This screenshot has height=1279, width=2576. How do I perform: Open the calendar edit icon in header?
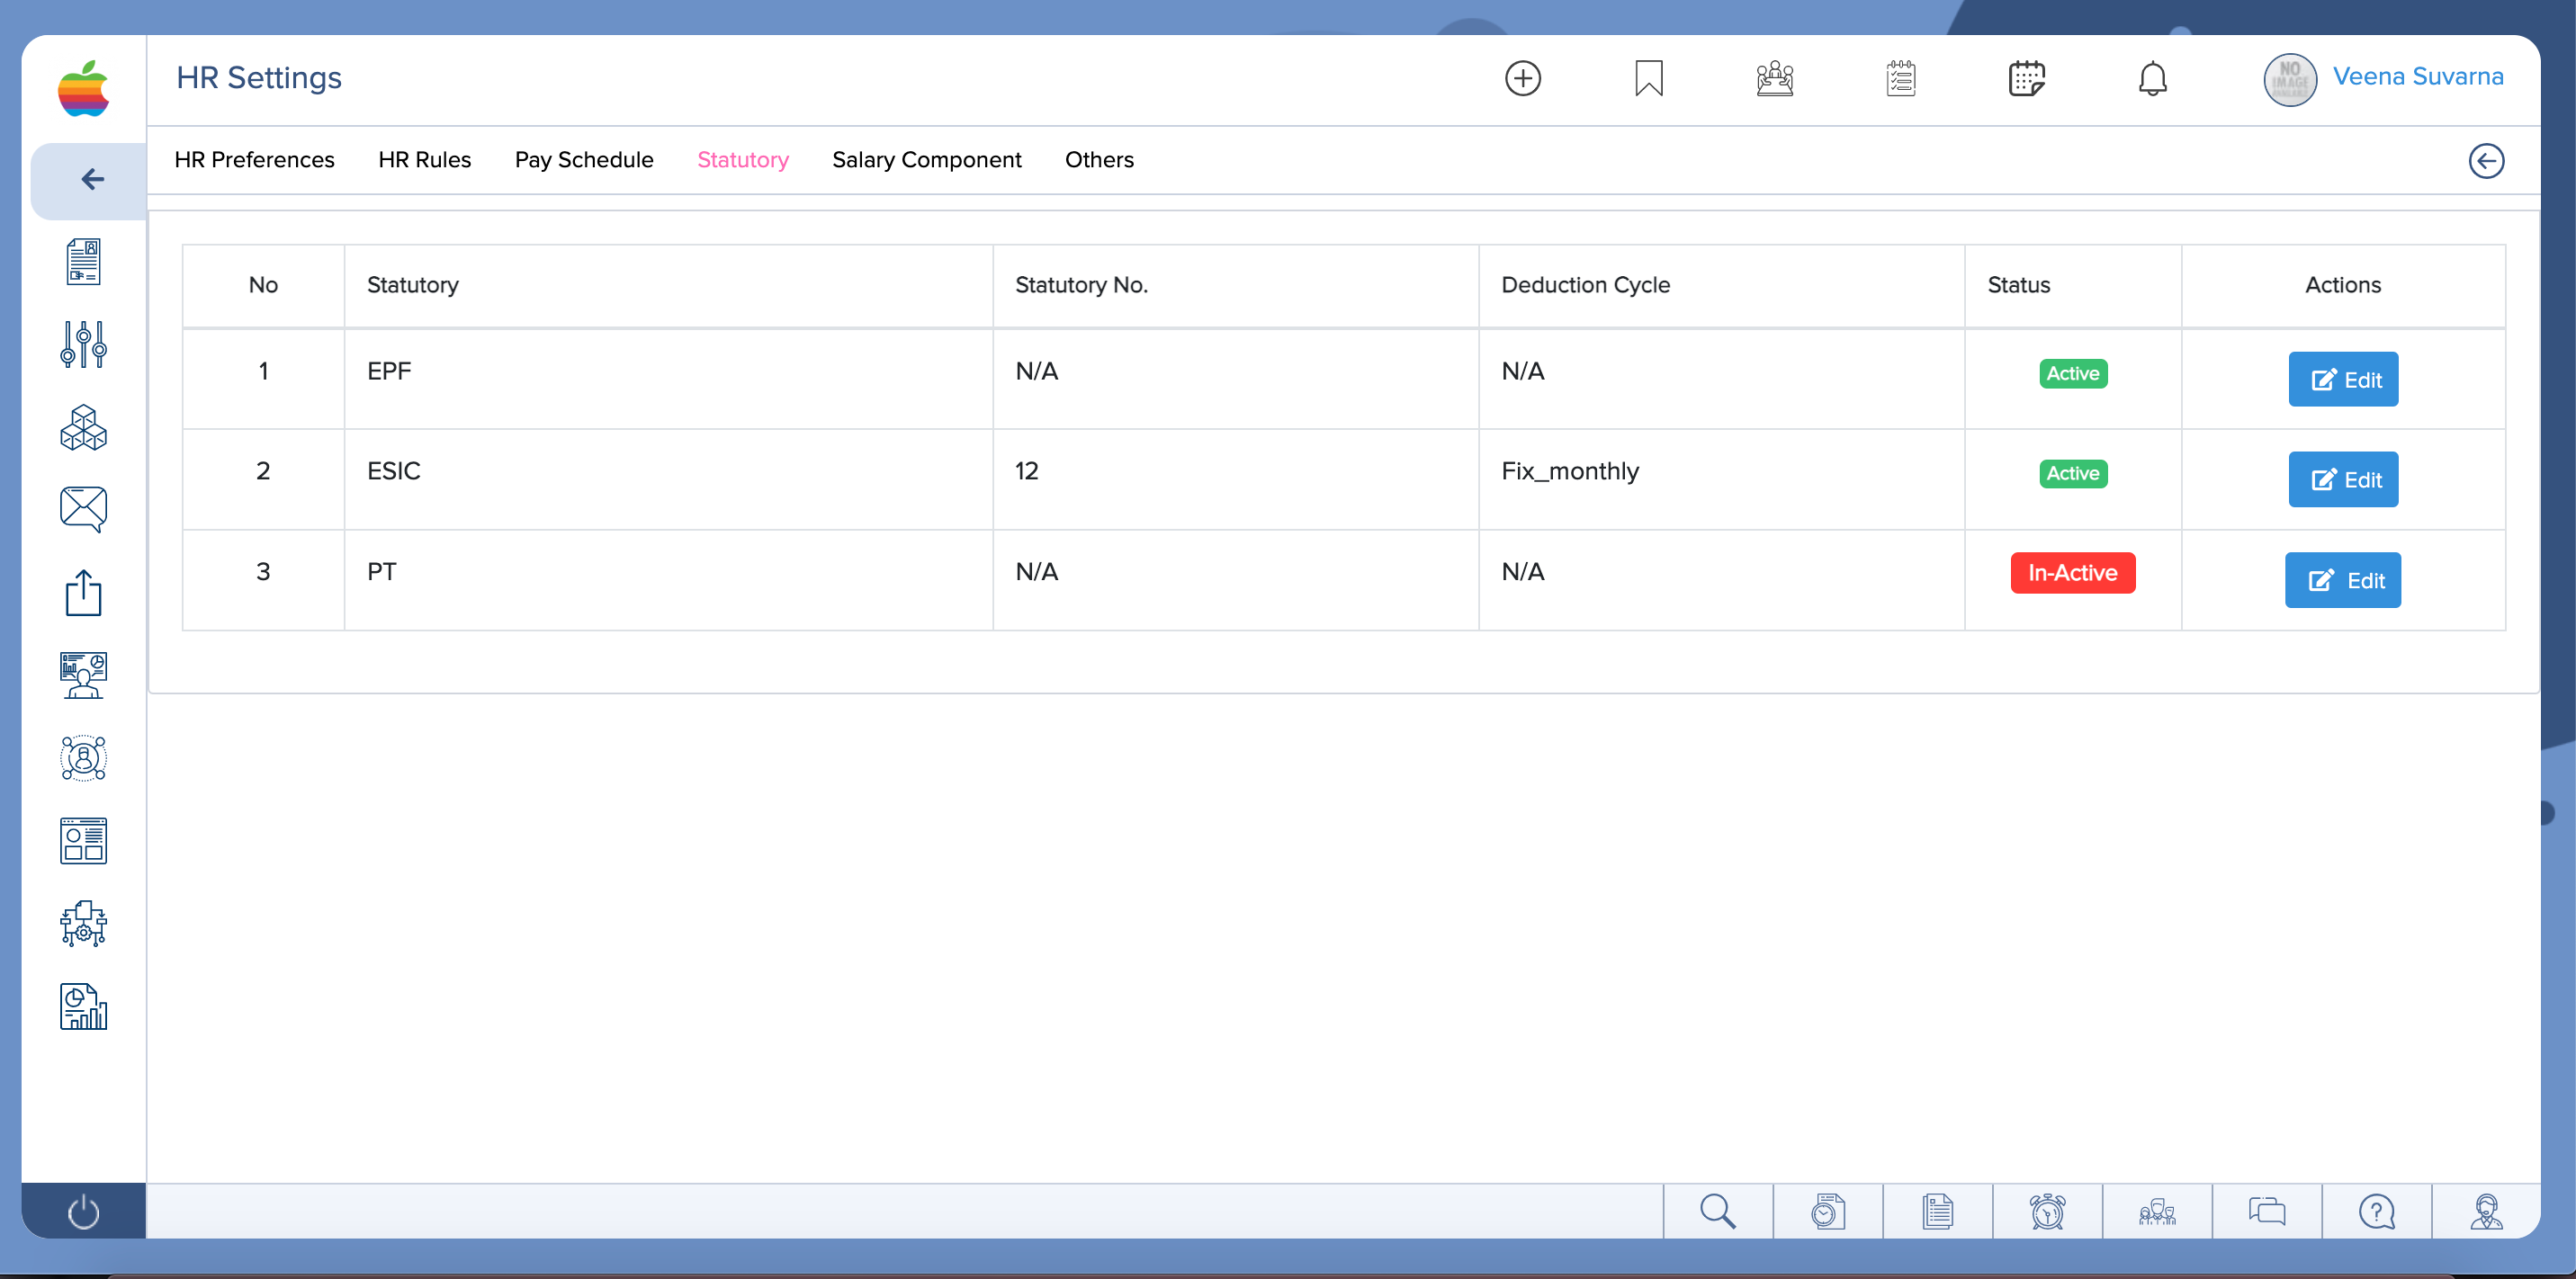coord(2027,78)
